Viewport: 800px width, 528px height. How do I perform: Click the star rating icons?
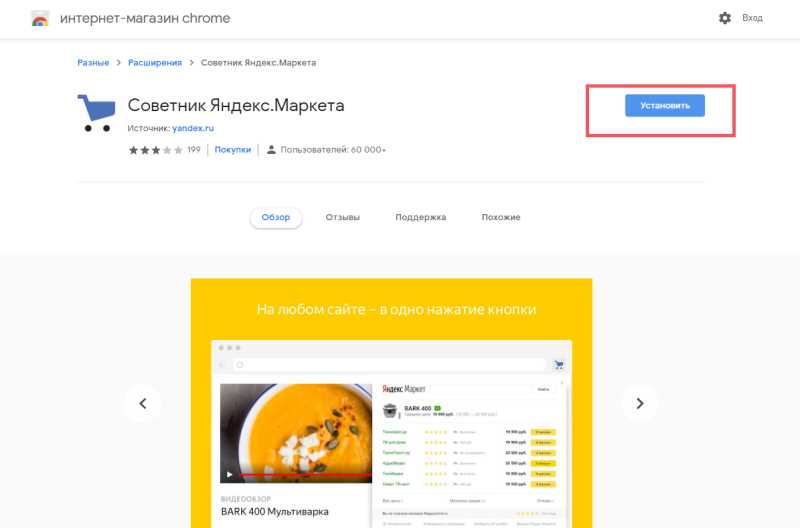pos(155,150)
